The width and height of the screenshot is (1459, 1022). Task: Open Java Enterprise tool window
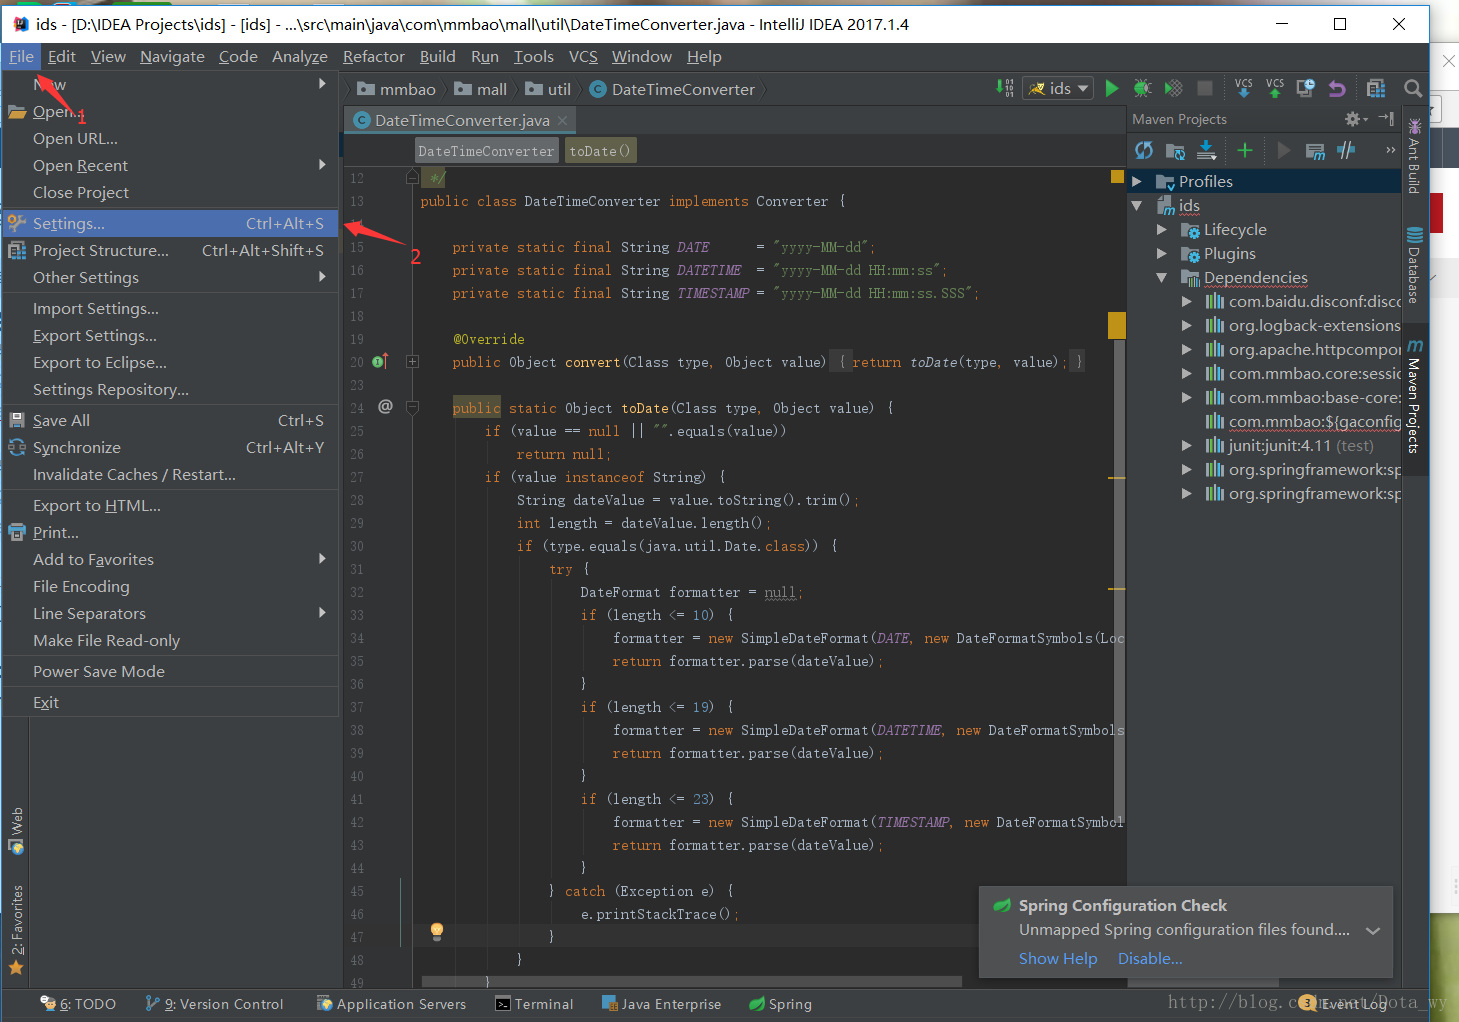pyautogui.click(x=661, y=1004)
